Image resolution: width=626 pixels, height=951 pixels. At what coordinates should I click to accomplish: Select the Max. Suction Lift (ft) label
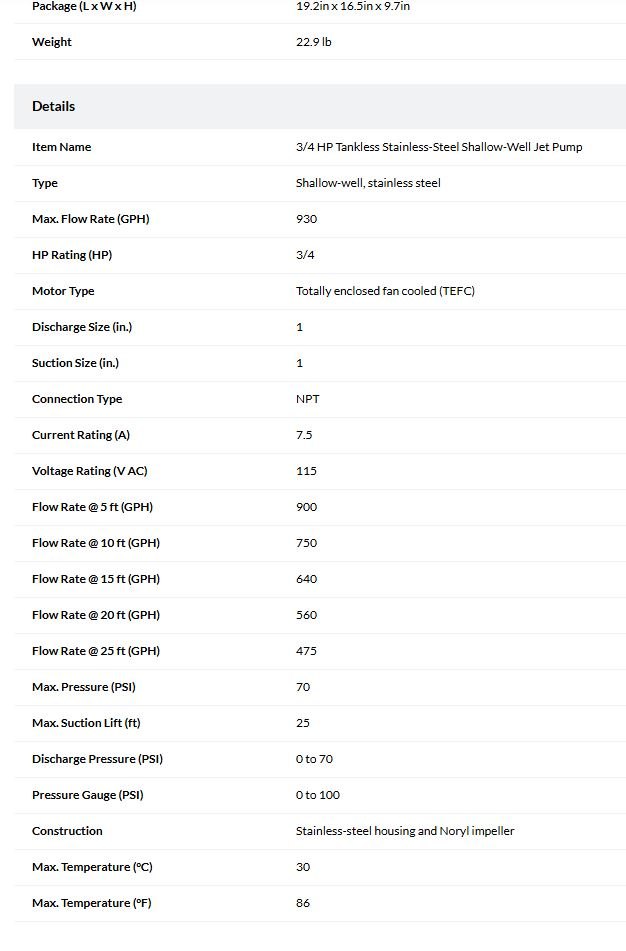86,723
